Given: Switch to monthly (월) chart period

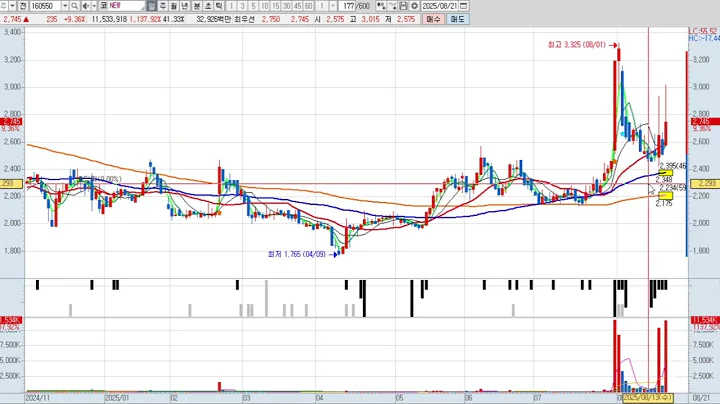Looking at the screenshot, I should pyautogui.click(x=174, y=6).
